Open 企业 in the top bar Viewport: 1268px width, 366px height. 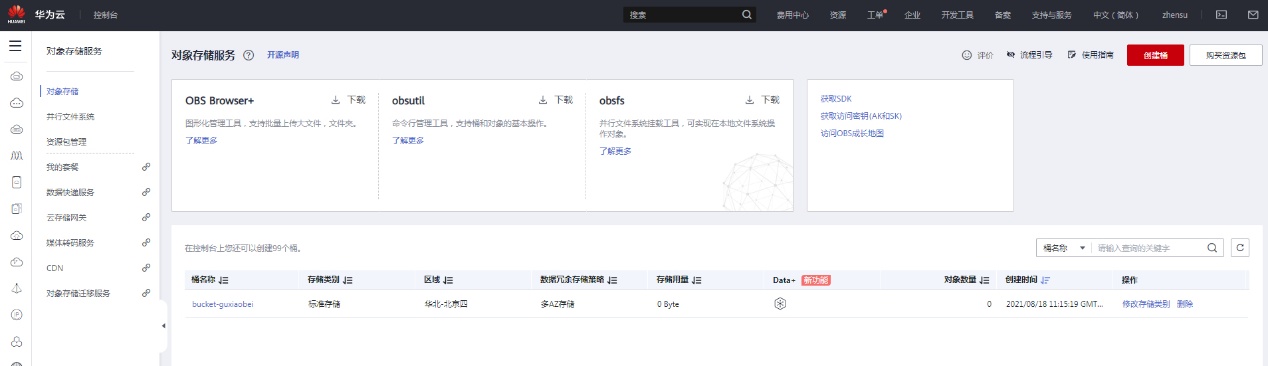[912, 15]
